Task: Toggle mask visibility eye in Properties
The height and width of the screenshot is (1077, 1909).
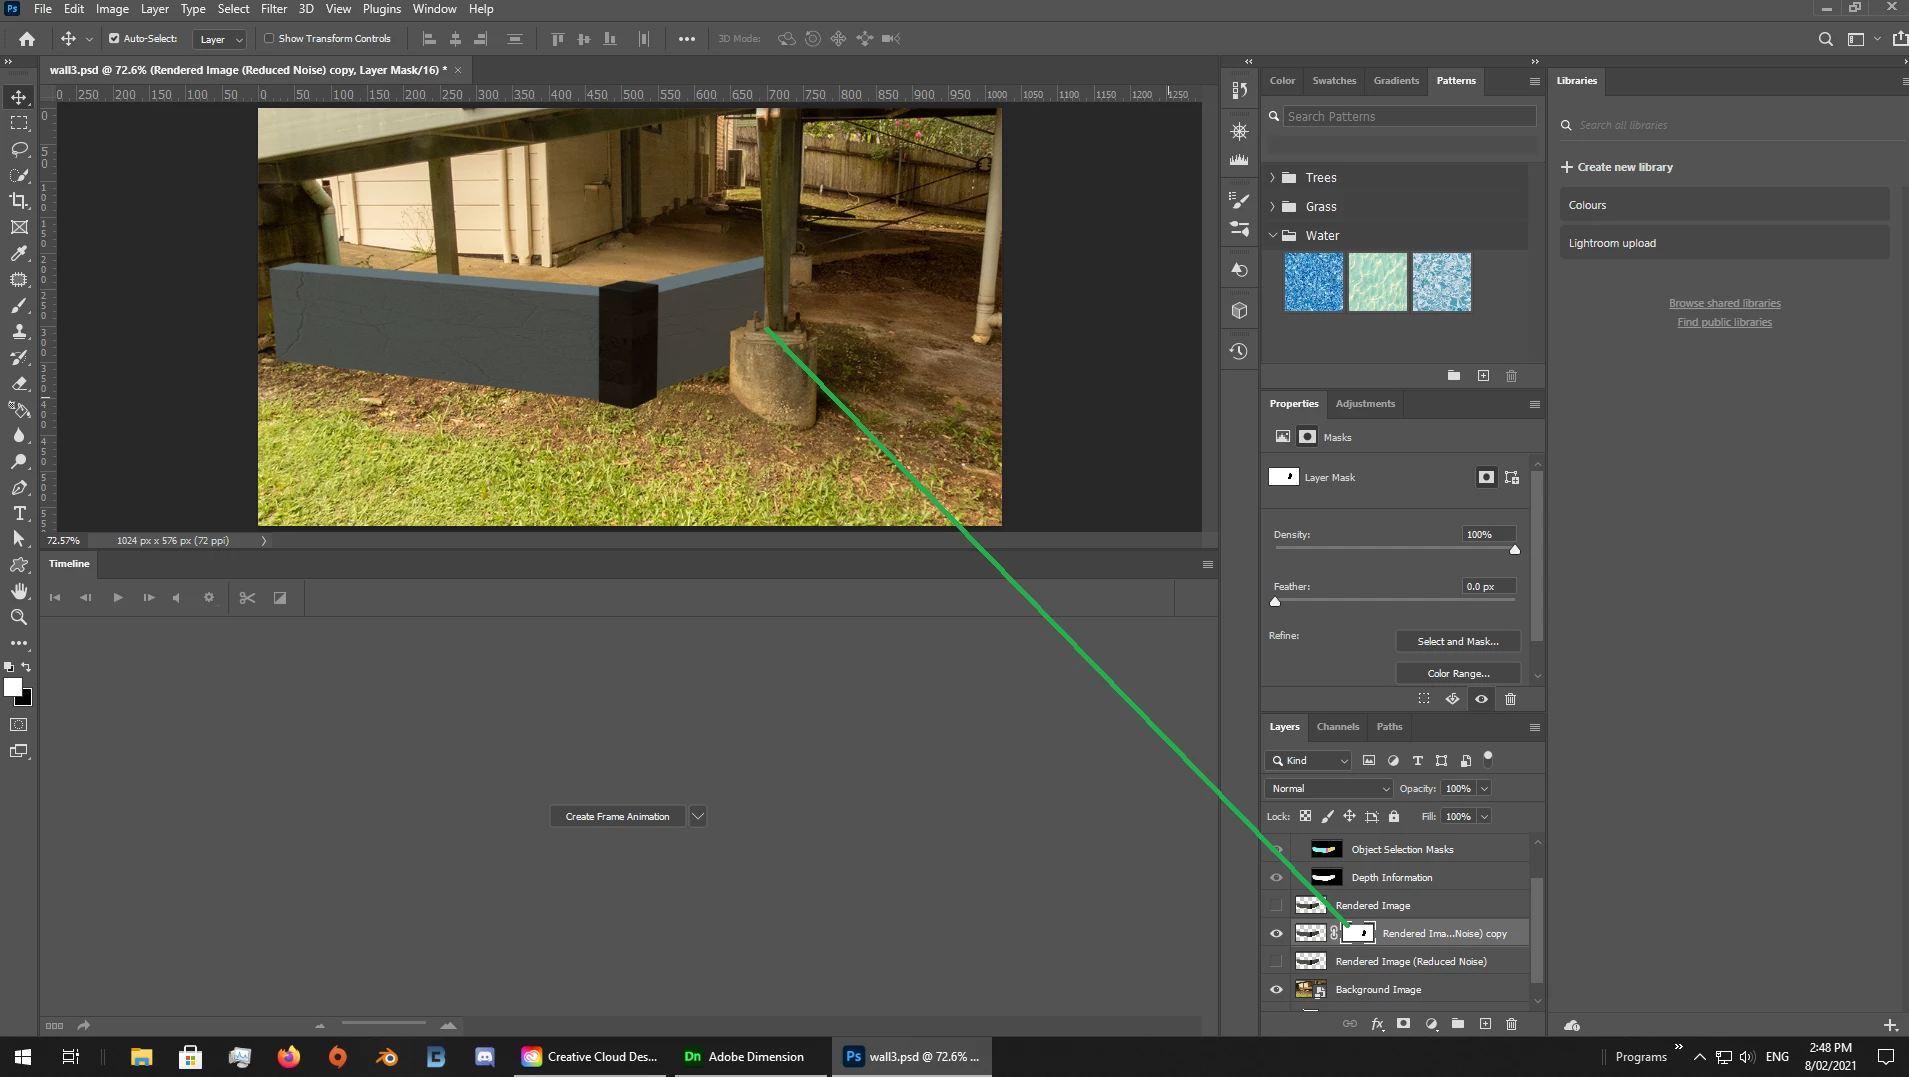Action: pyautogui.click(x=1481, y=699)
